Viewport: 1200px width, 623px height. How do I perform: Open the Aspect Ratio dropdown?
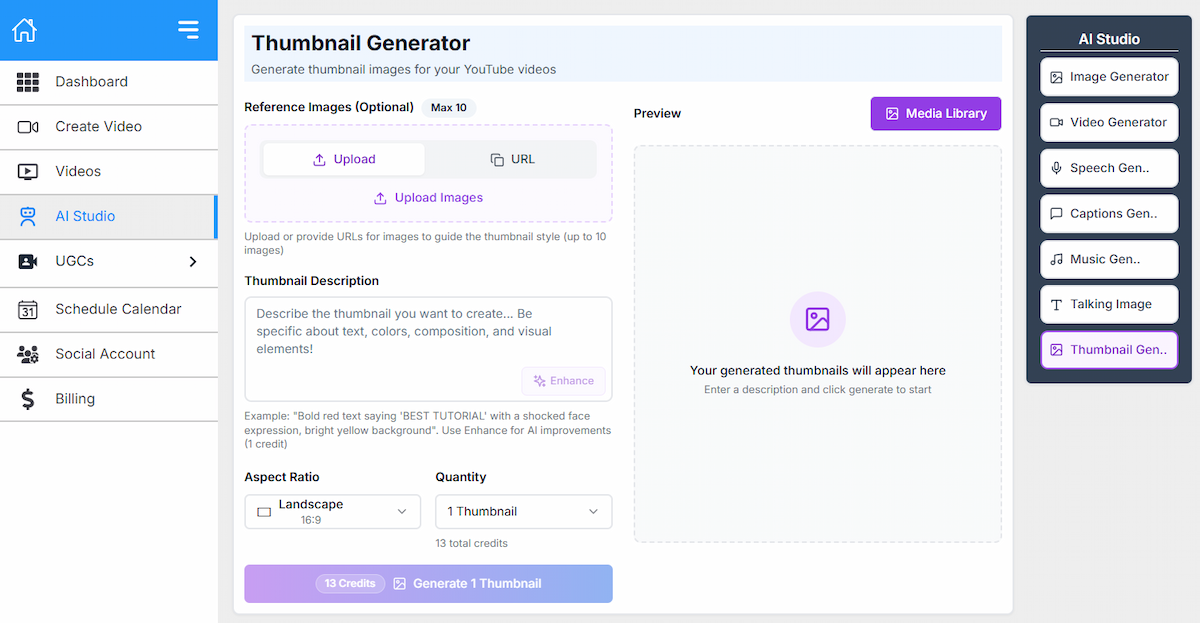(x=332, y=511)
